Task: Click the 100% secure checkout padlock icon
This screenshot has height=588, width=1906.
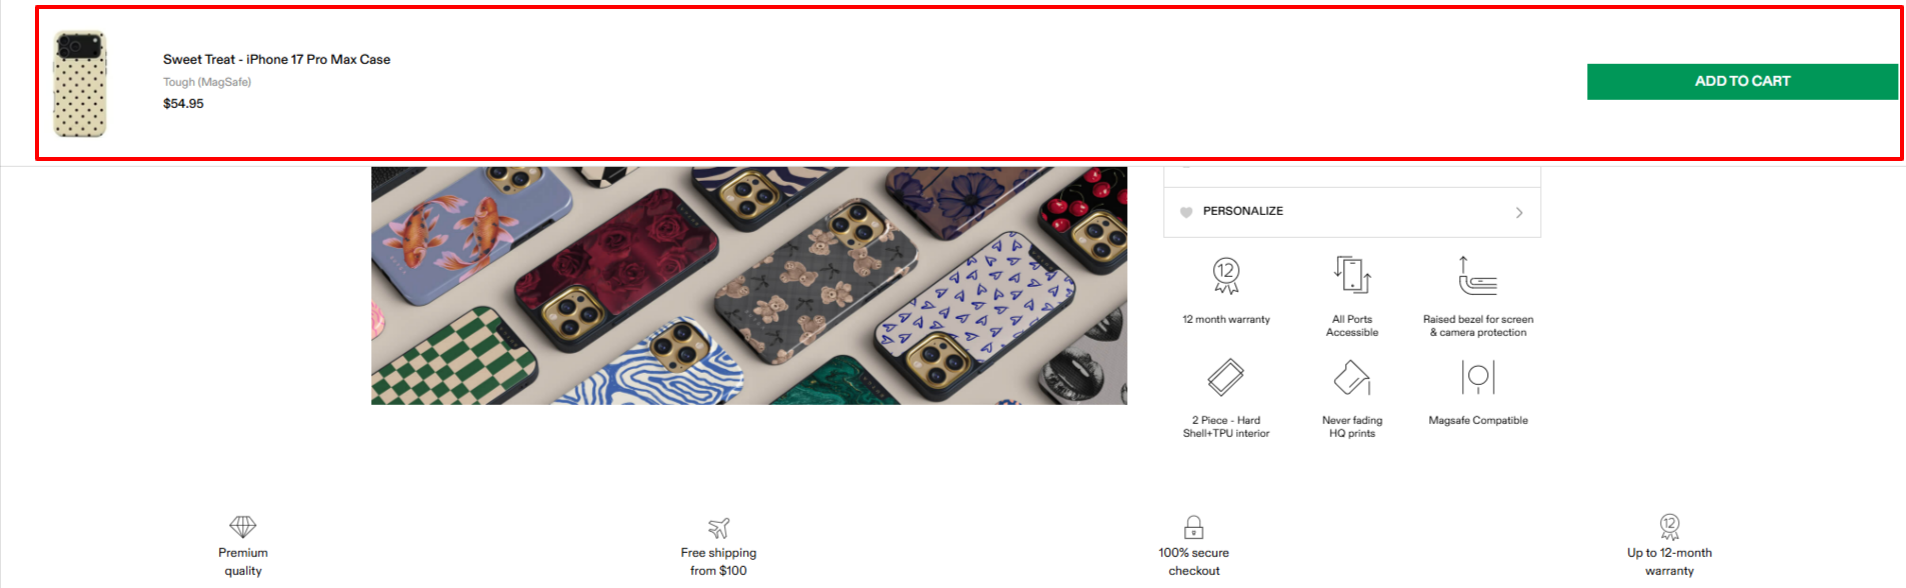Action: click(1194, 527)
